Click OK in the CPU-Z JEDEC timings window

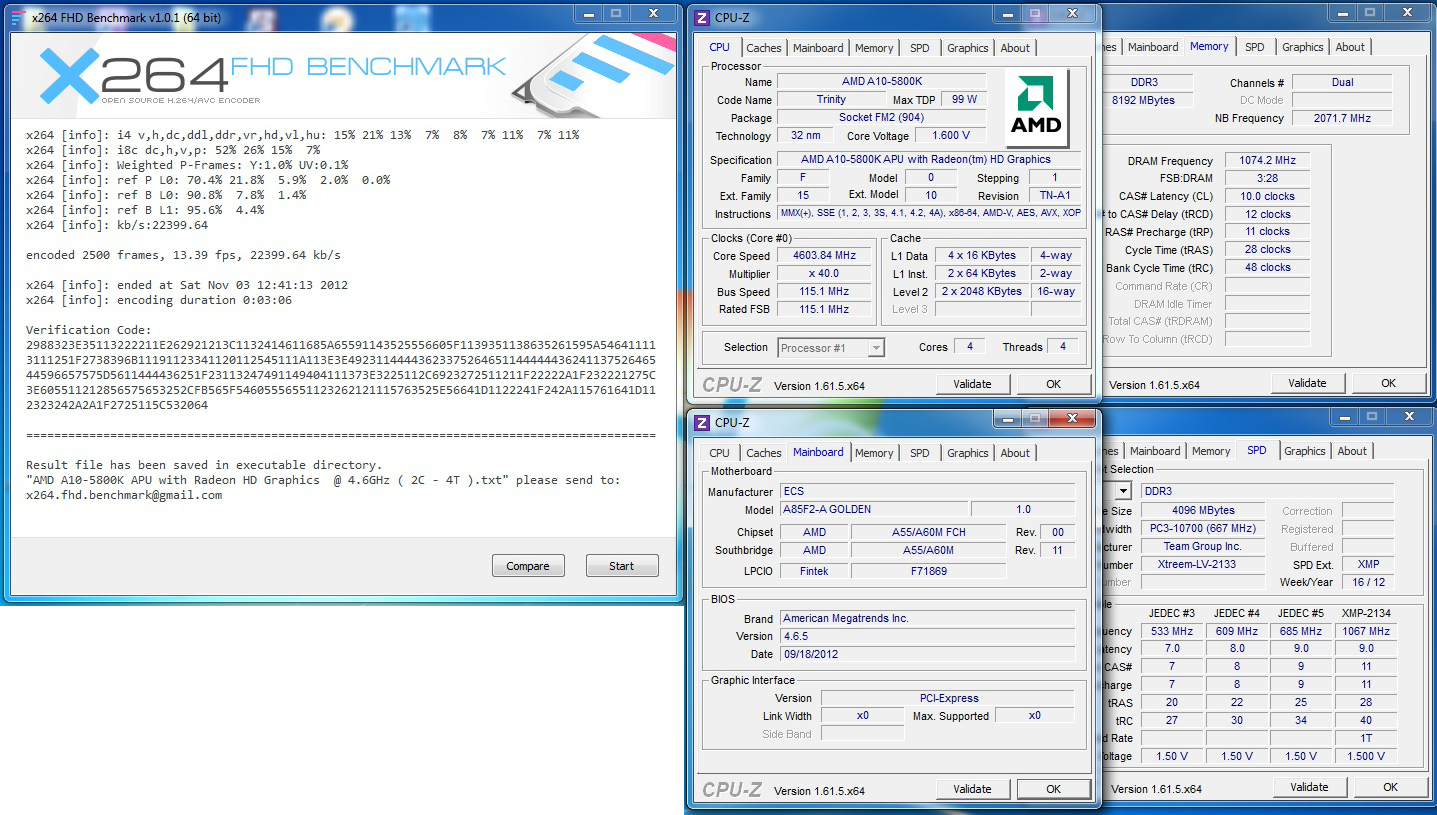[x=1390, y=787]
